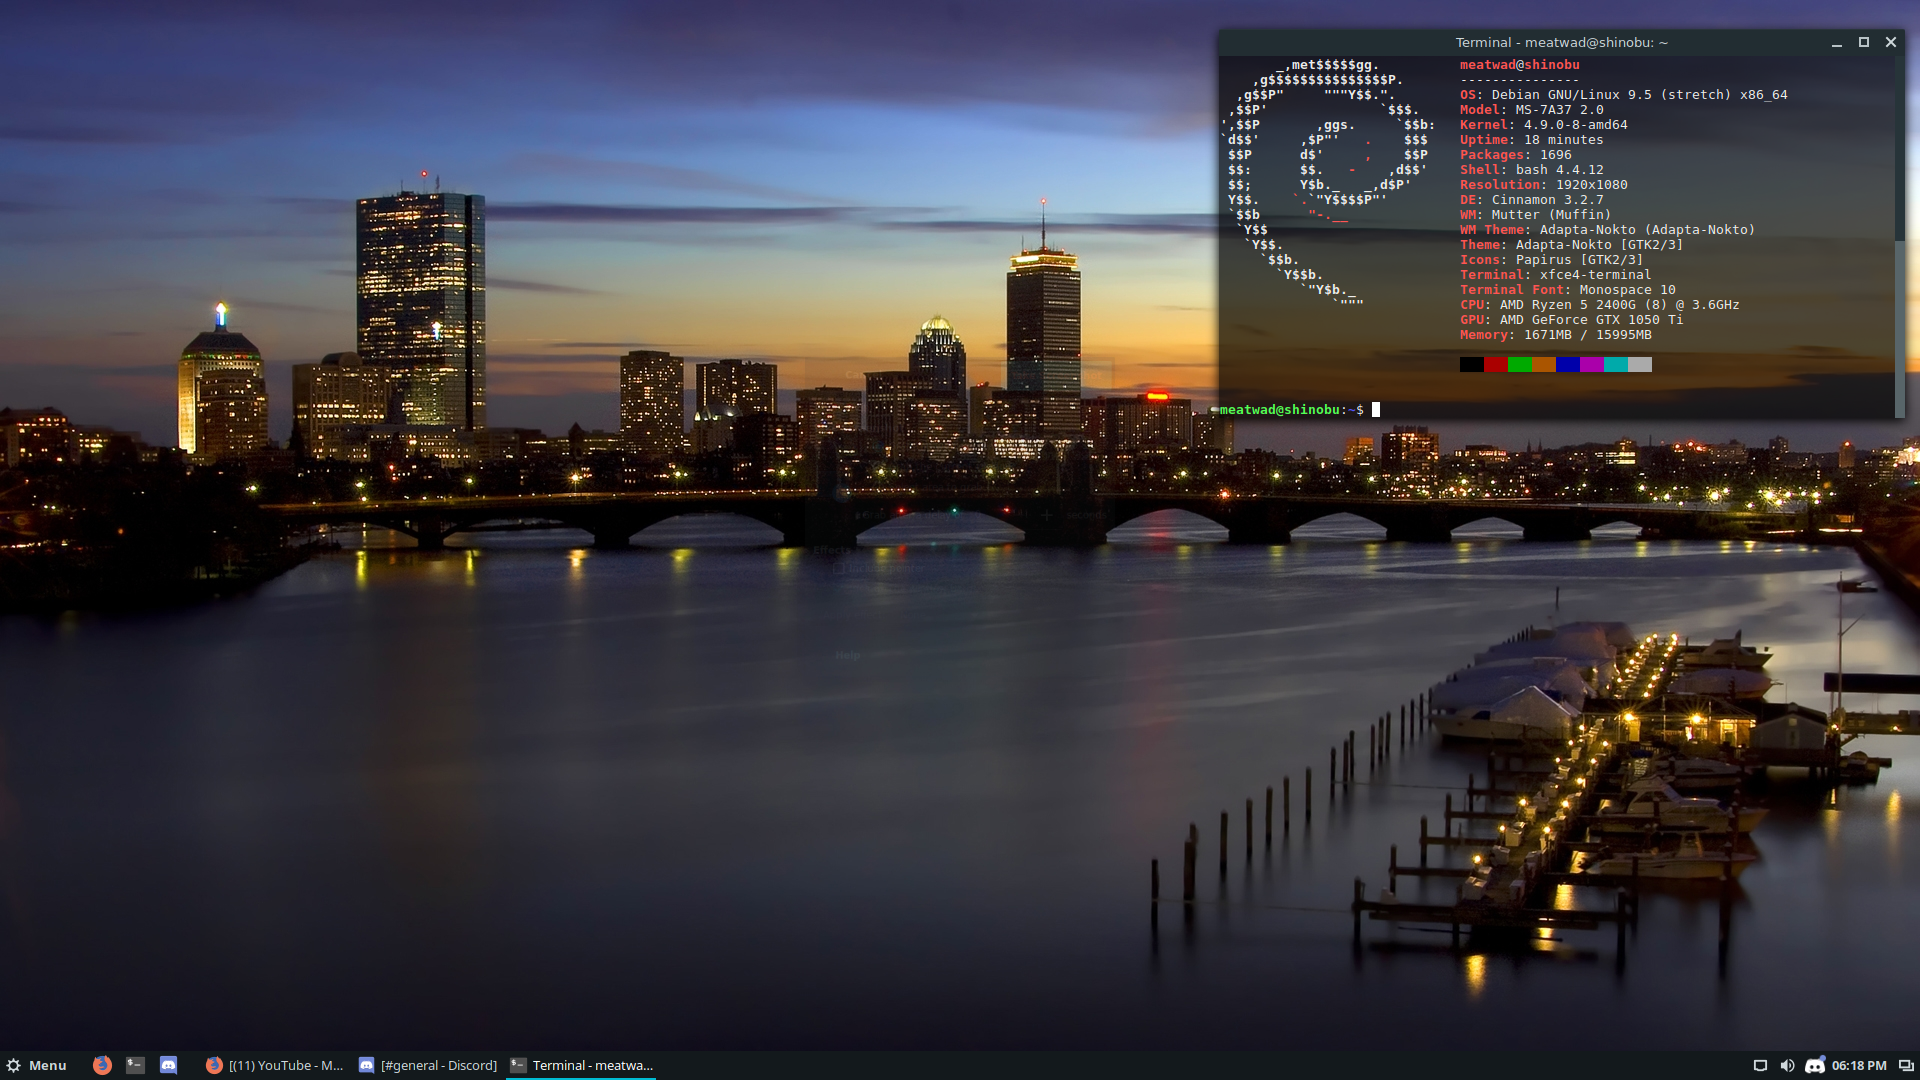Click the 'Uptime: 18 minutes' line

[1531, 140]
